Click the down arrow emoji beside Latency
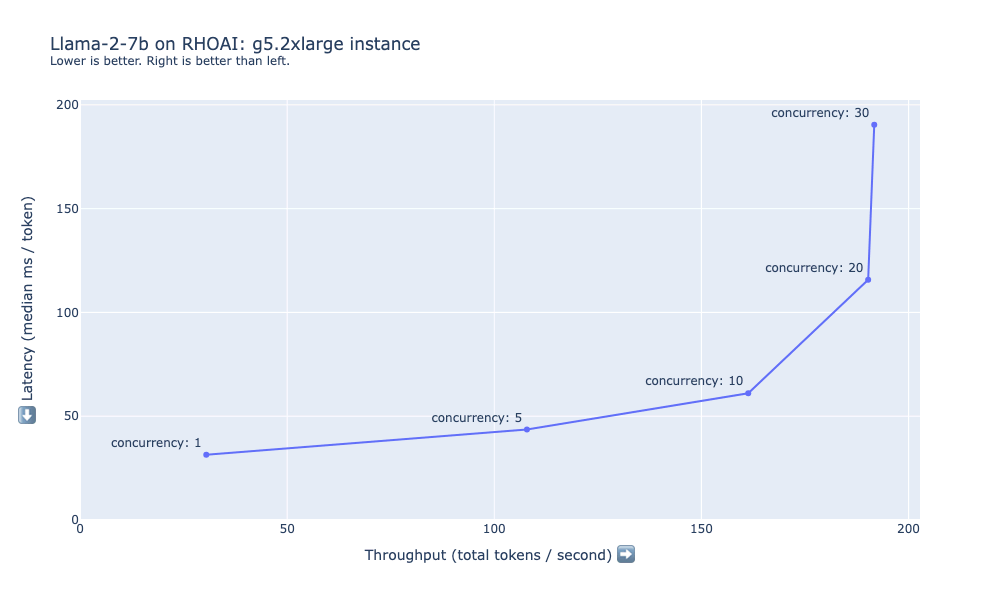Viewport: 1000px width, 600px height. [27, 415]
